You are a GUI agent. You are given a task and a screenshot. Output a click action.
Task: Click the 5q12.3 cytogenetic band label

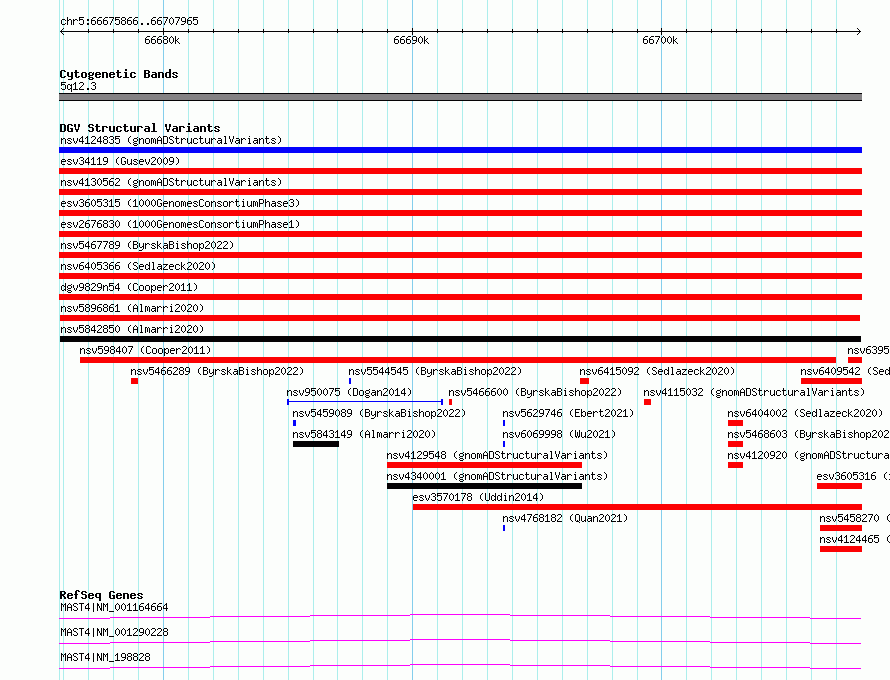78,86
